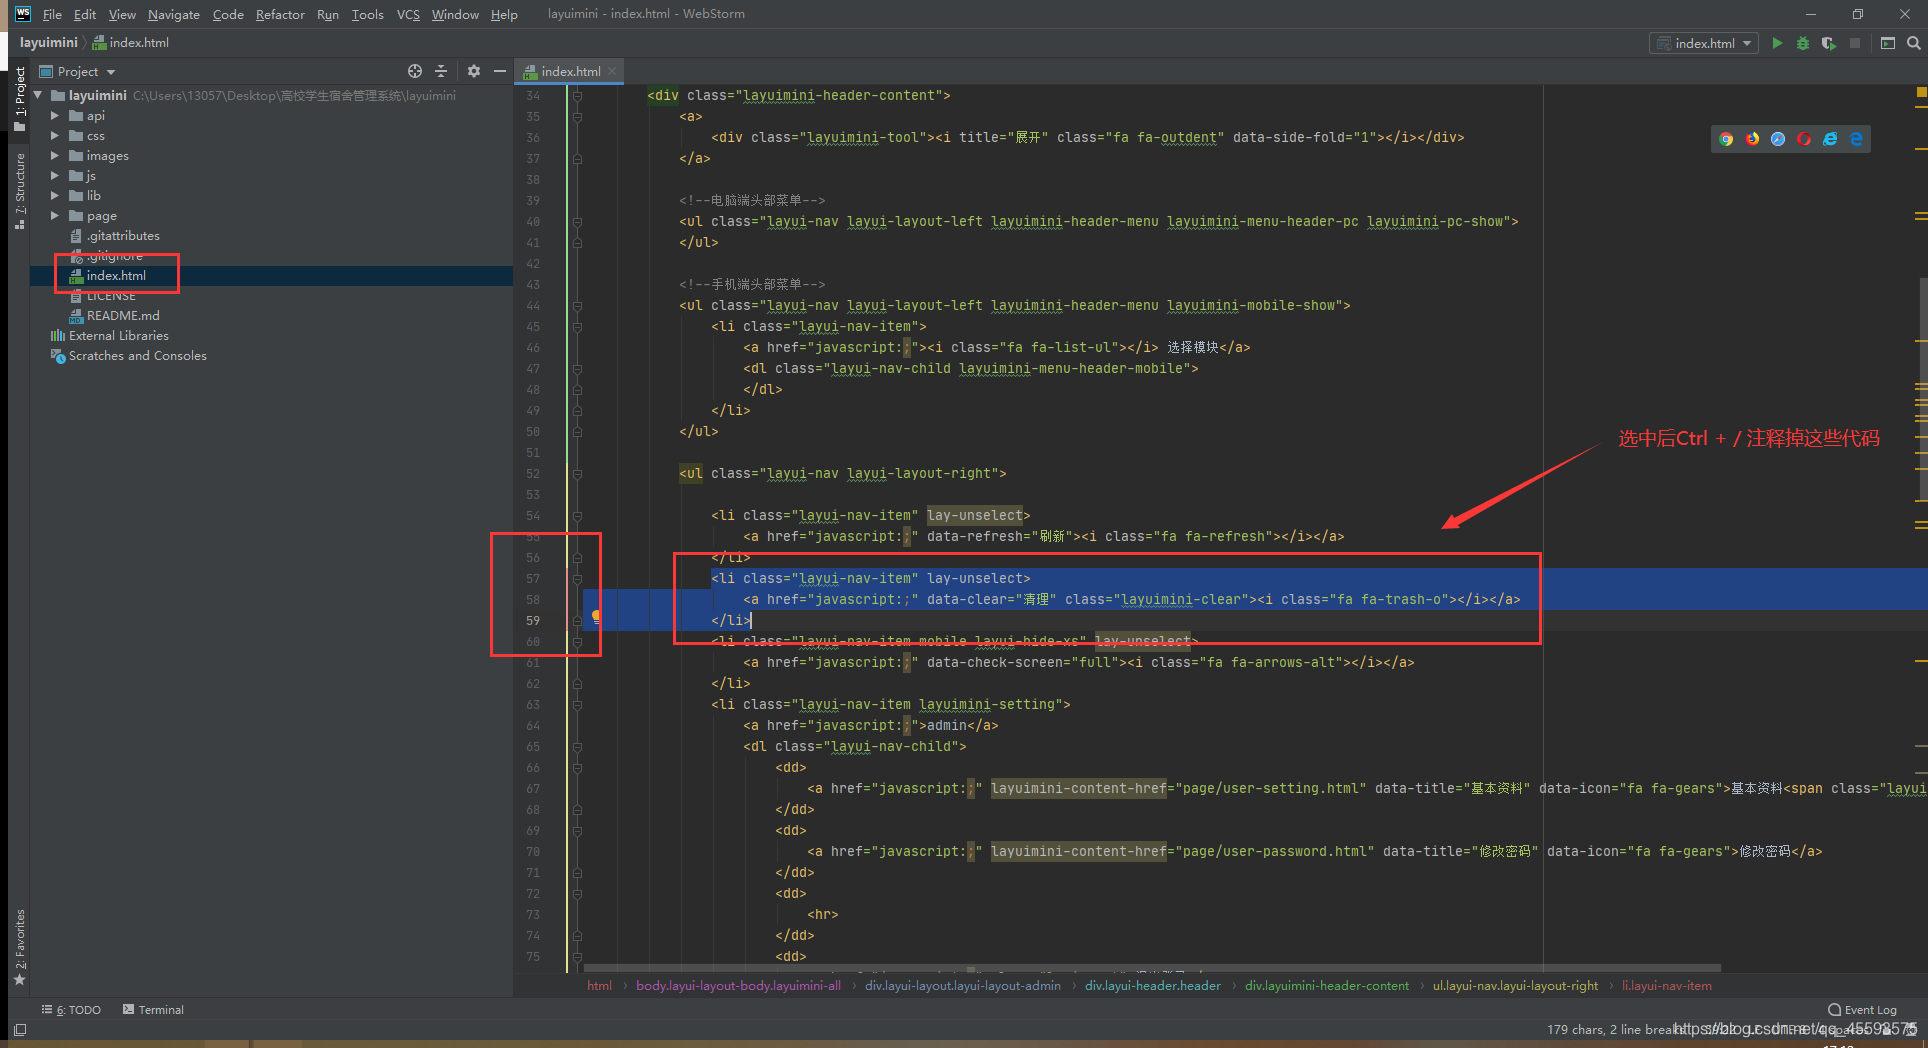Click the layuimini breadcrumb in the navigation bar
Viewport: 1928px width, 1048px height.
(x=48, y=43)
